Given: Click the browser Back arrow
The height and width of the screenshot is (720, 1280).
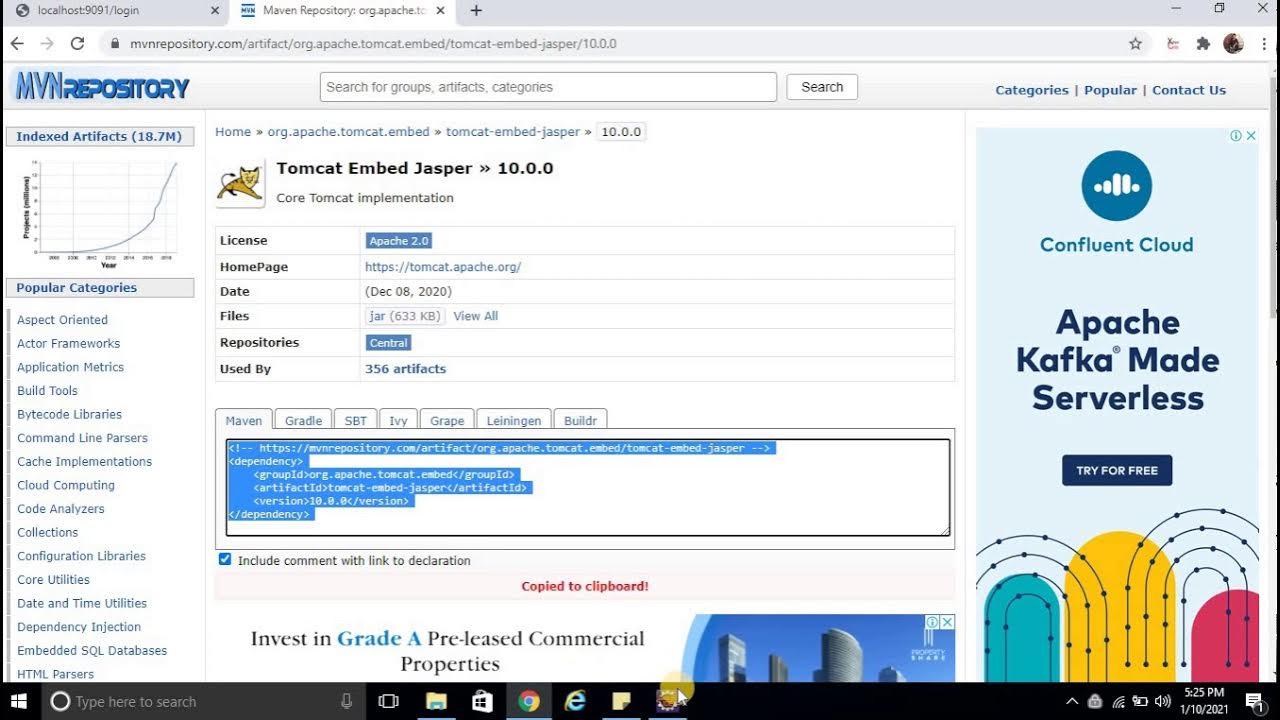Looking at the screenshot, I should [17, 44].
